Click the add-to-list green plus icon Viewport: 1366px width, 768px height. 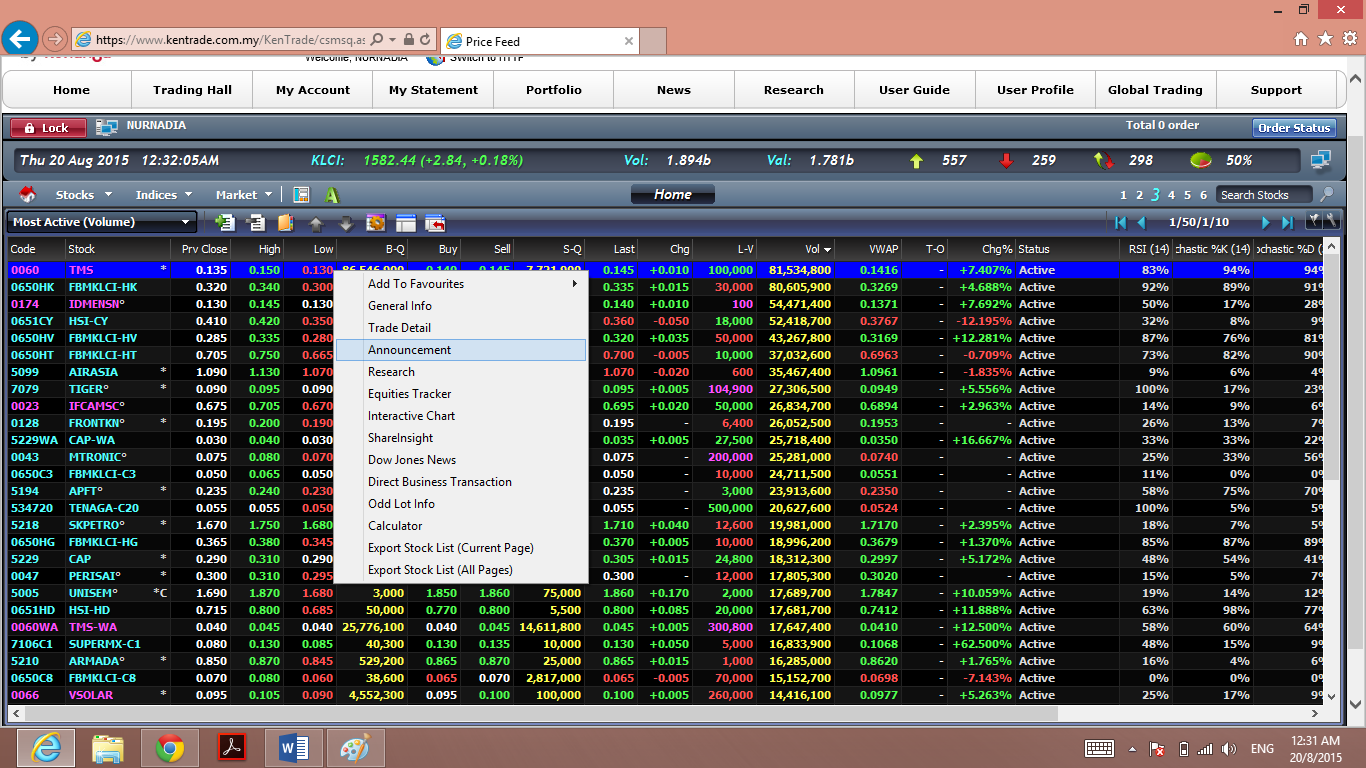[225, 223]
